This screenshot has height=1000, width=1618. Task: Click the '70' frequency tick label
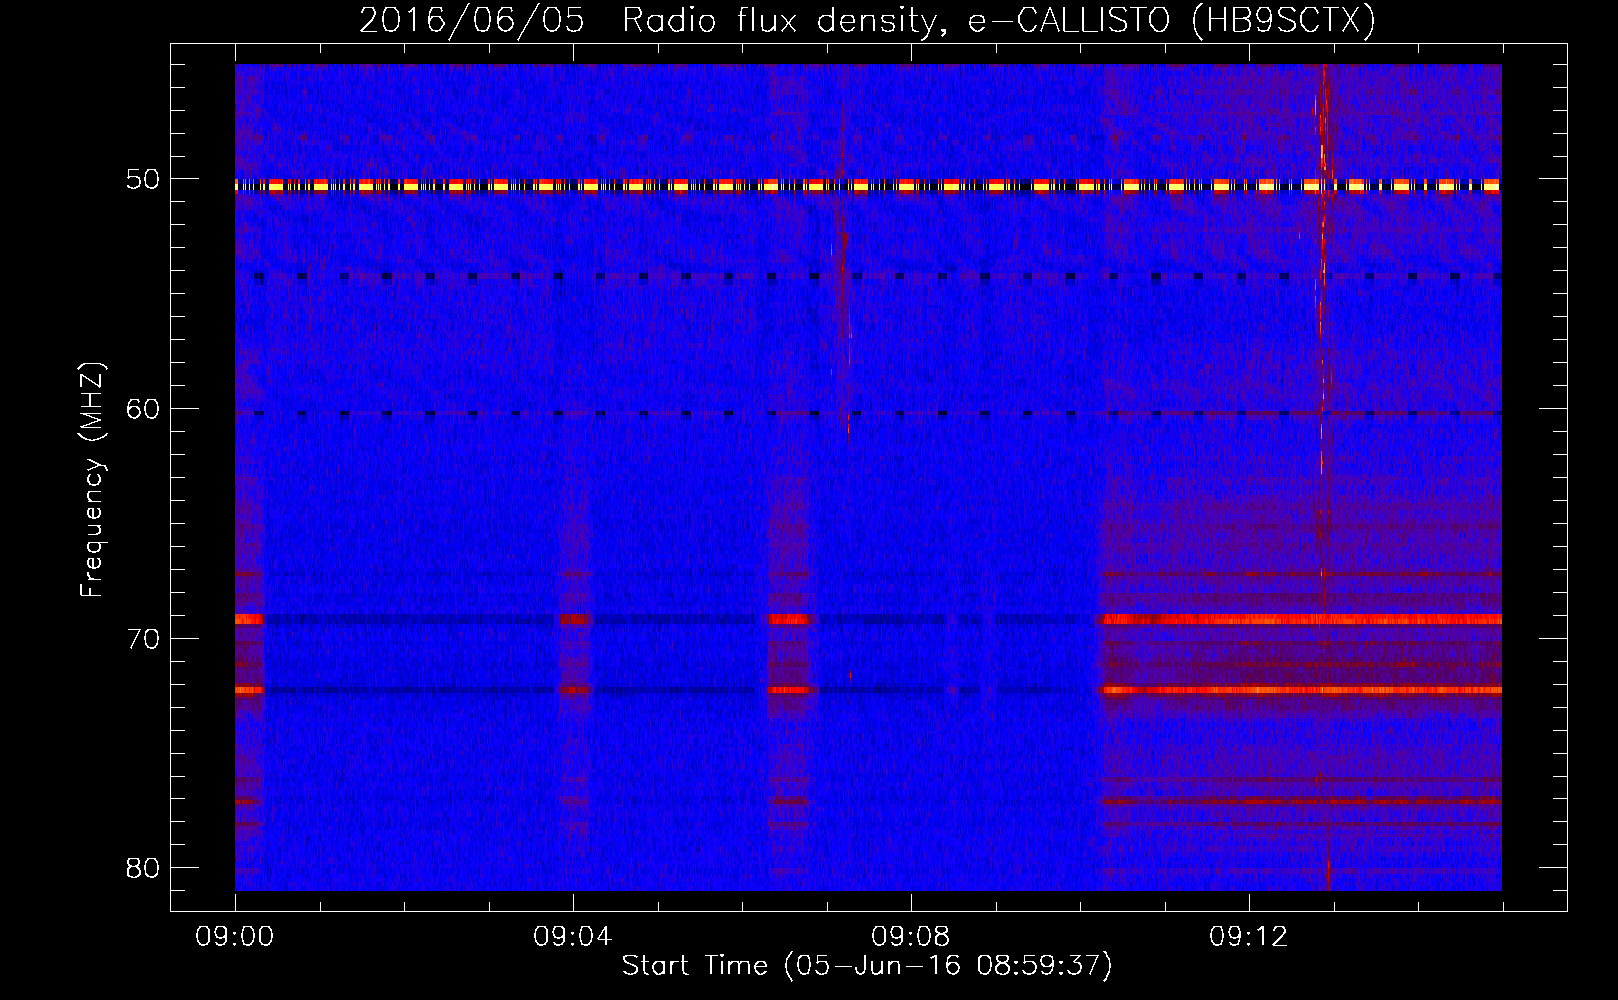143,639
